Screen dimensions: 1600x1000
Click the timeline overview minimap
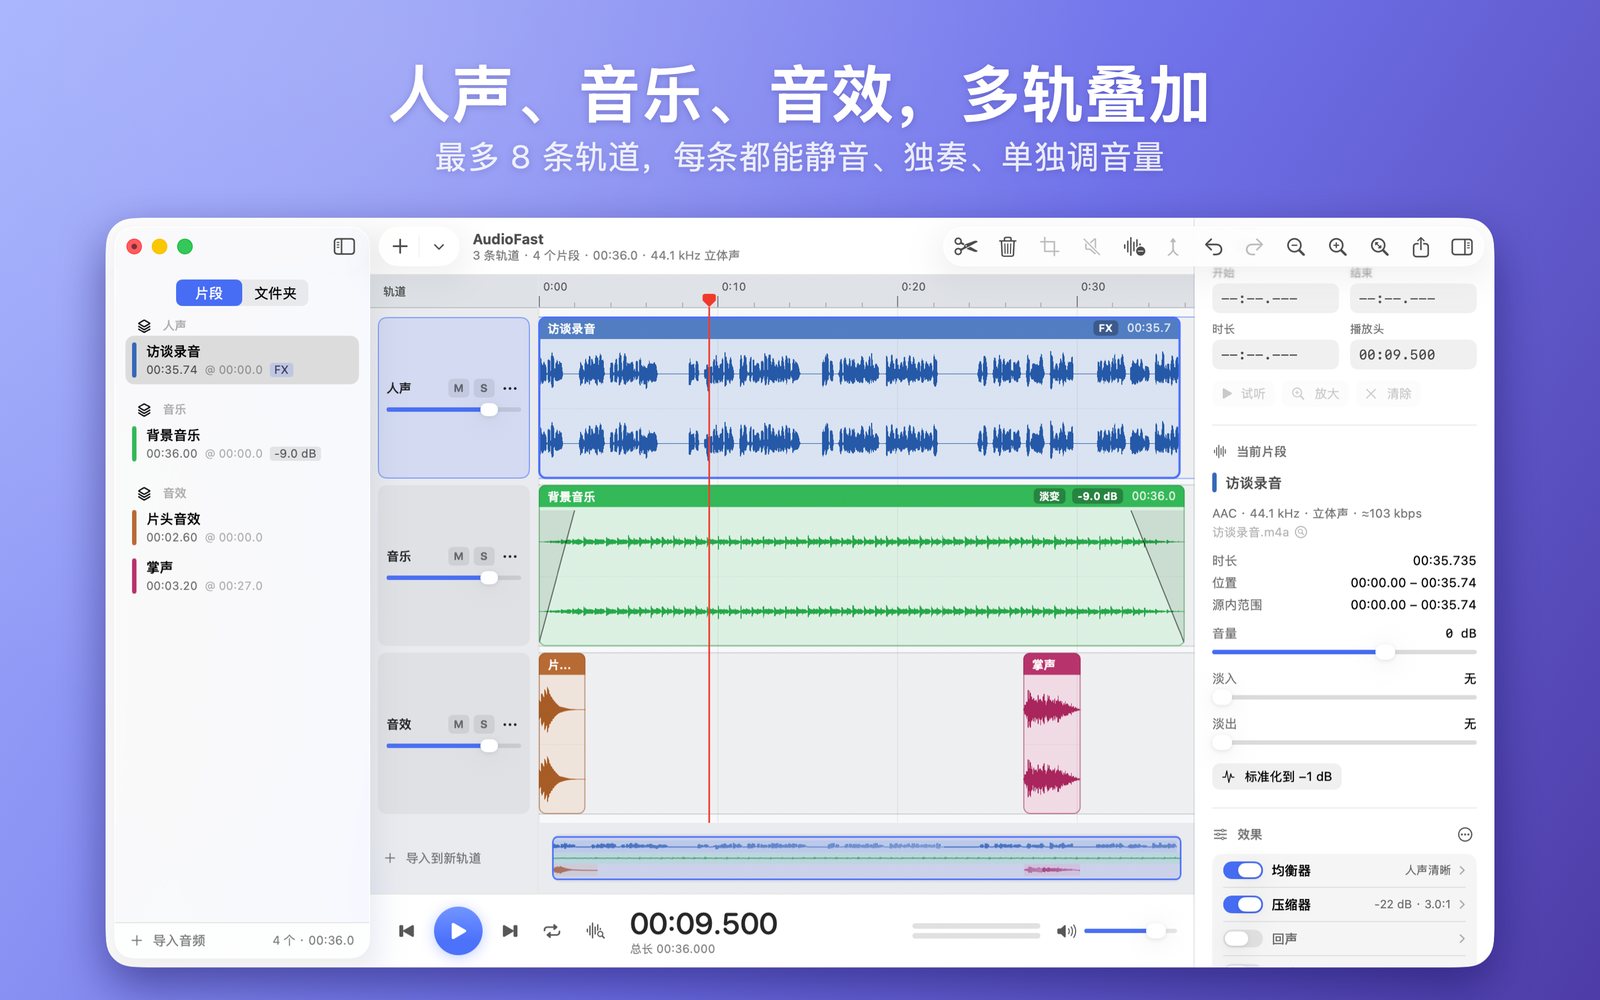tap(866, 858)
